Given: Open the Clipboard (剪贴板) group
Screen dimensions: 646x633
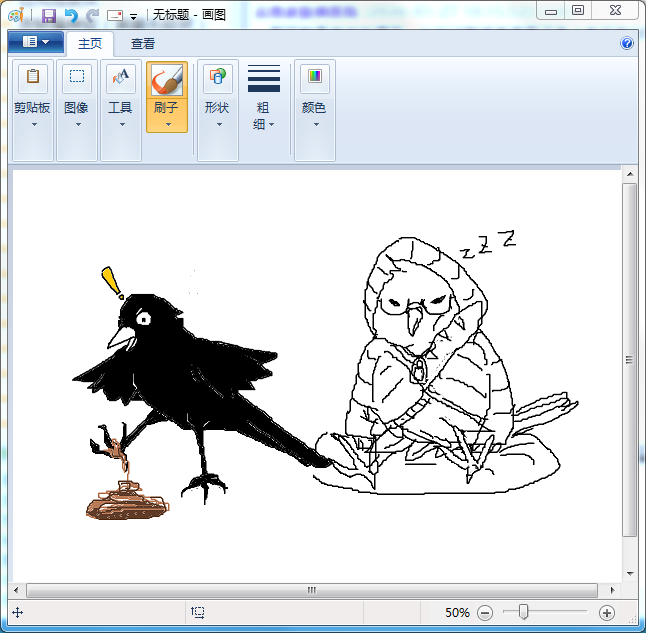Looking at the screenshot, I should pyautogui.click(x=32, y=109).
